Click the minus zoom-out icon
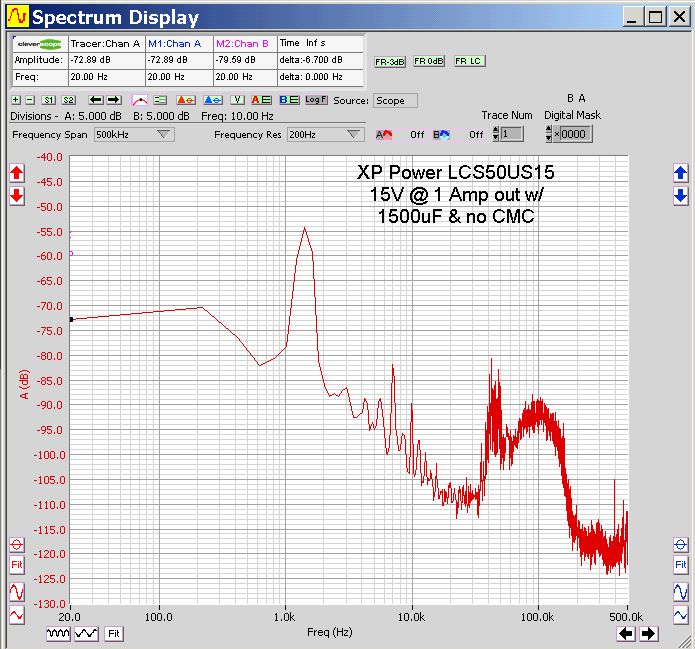This screenshot has width=695, height=649. [x=30, y=100]
